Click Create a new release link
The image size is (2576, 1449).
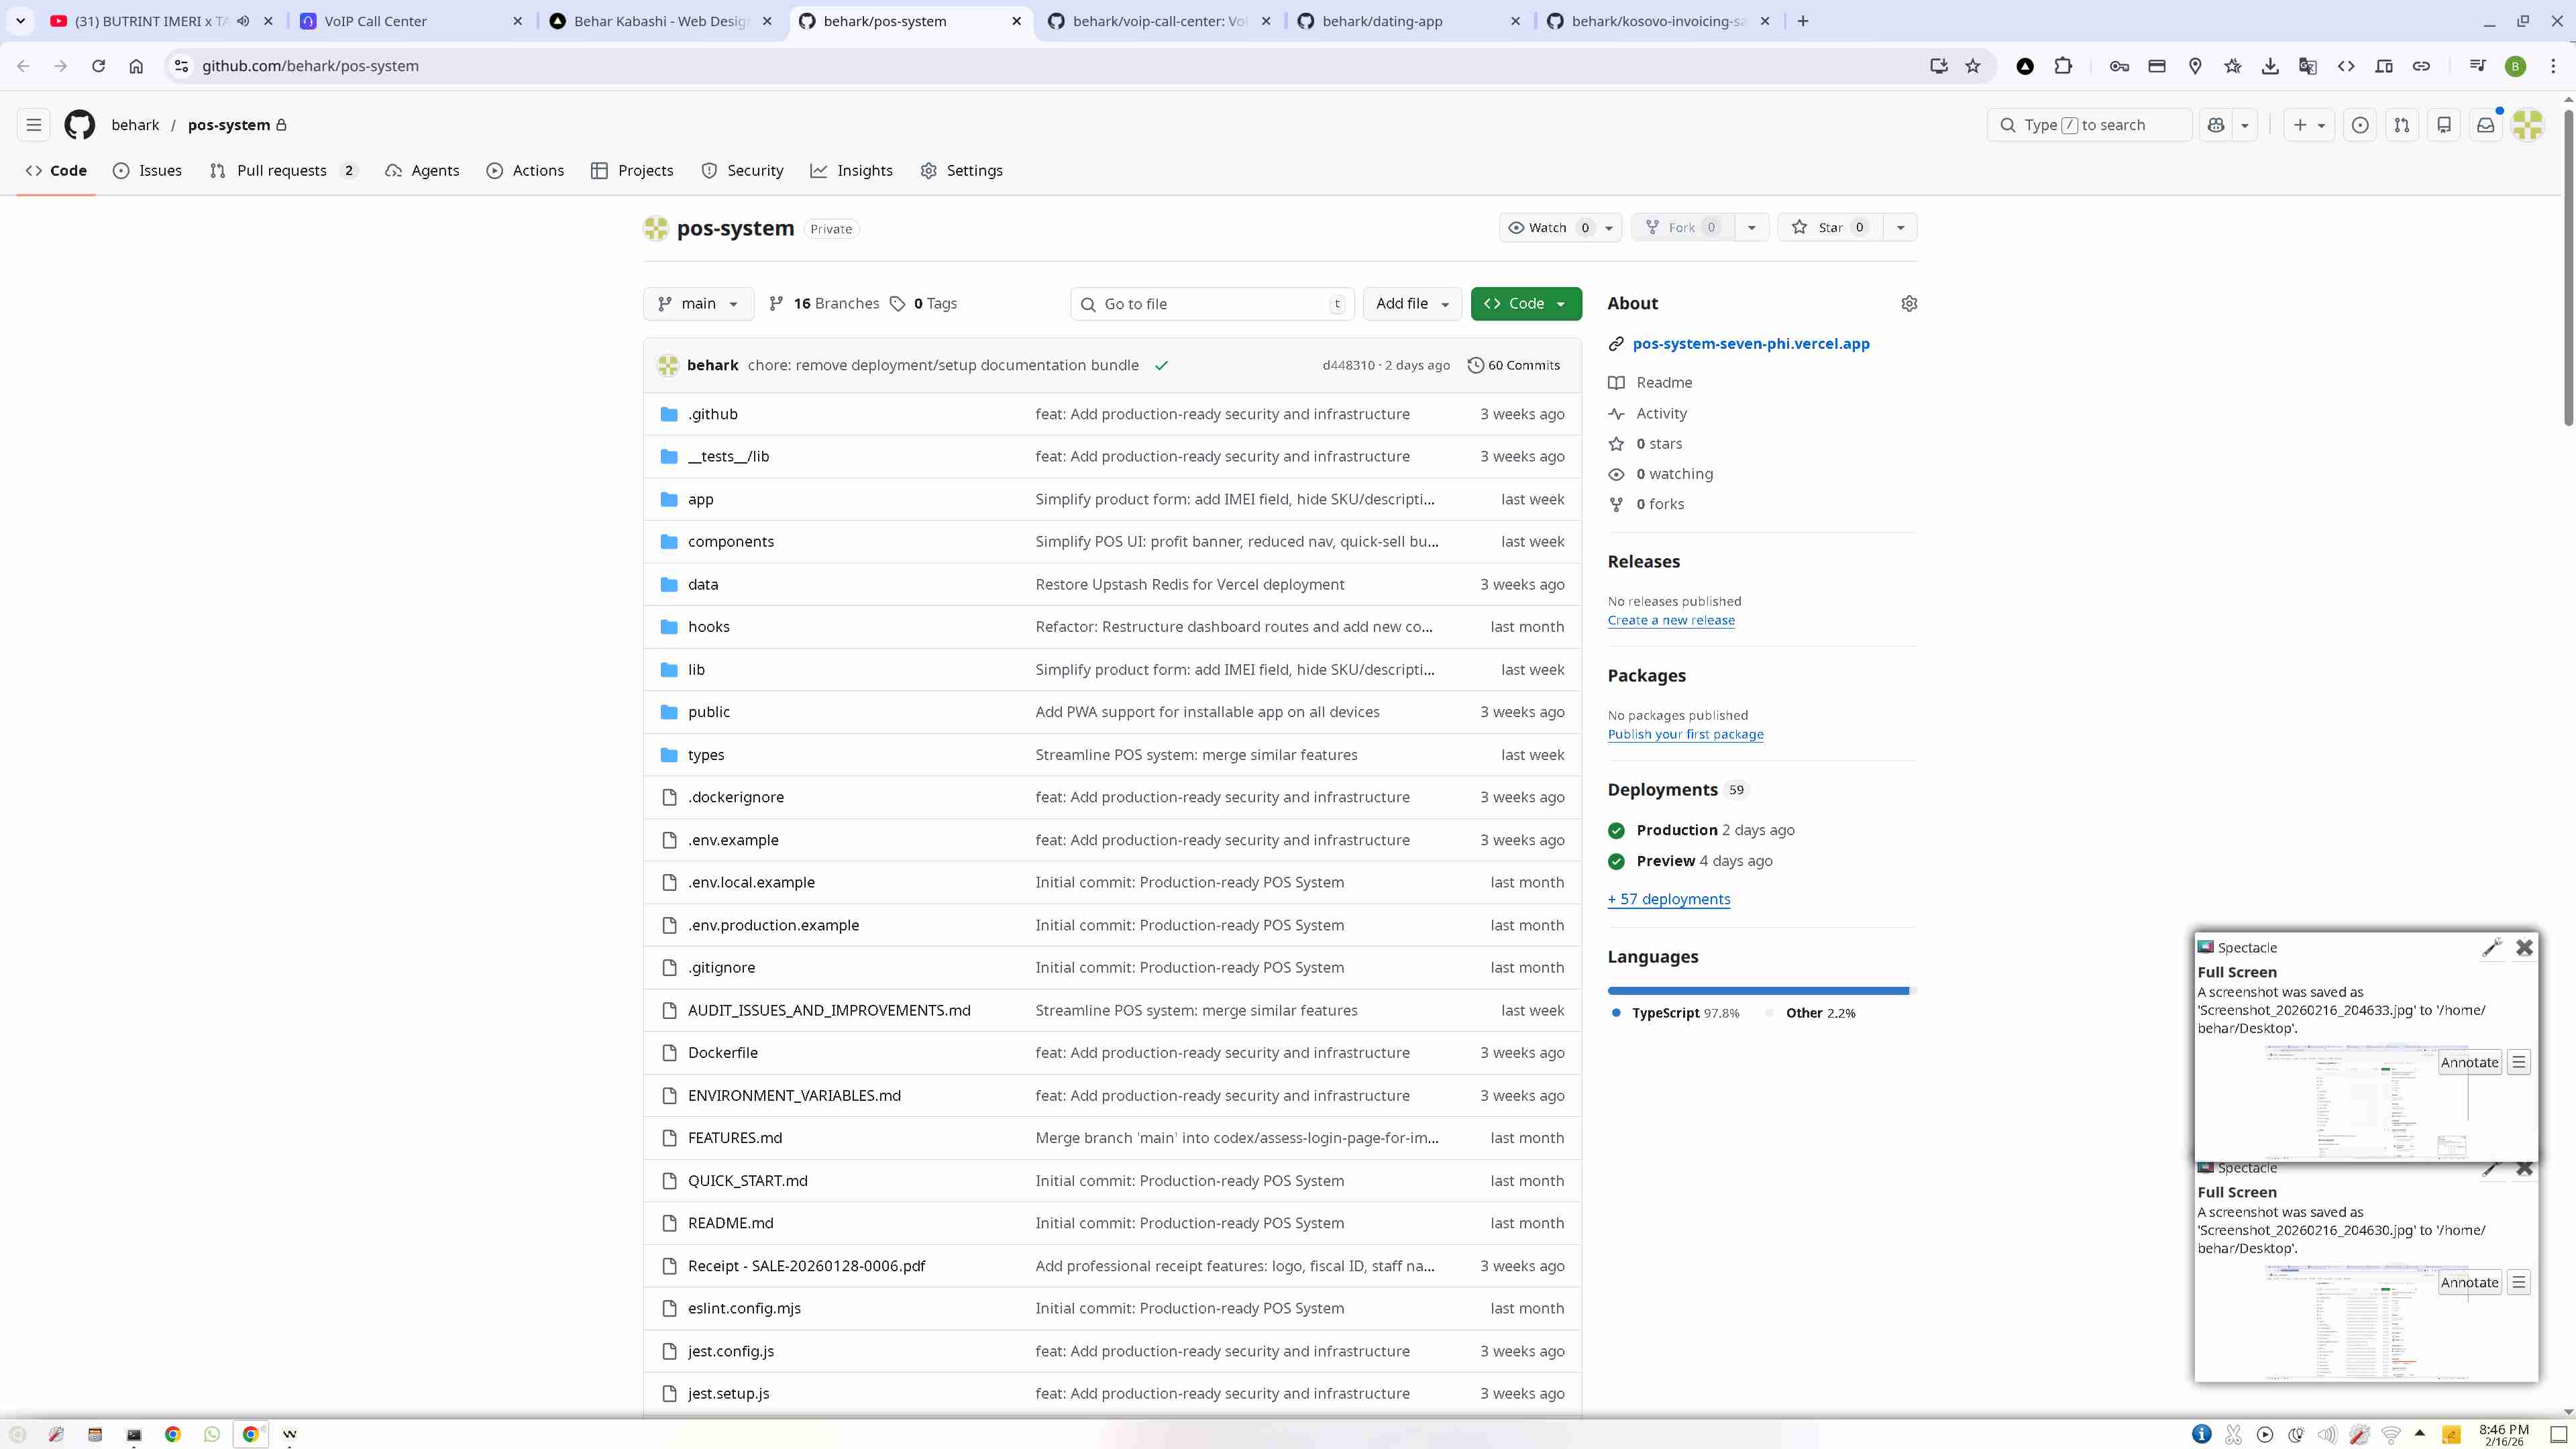(1671, 620)
